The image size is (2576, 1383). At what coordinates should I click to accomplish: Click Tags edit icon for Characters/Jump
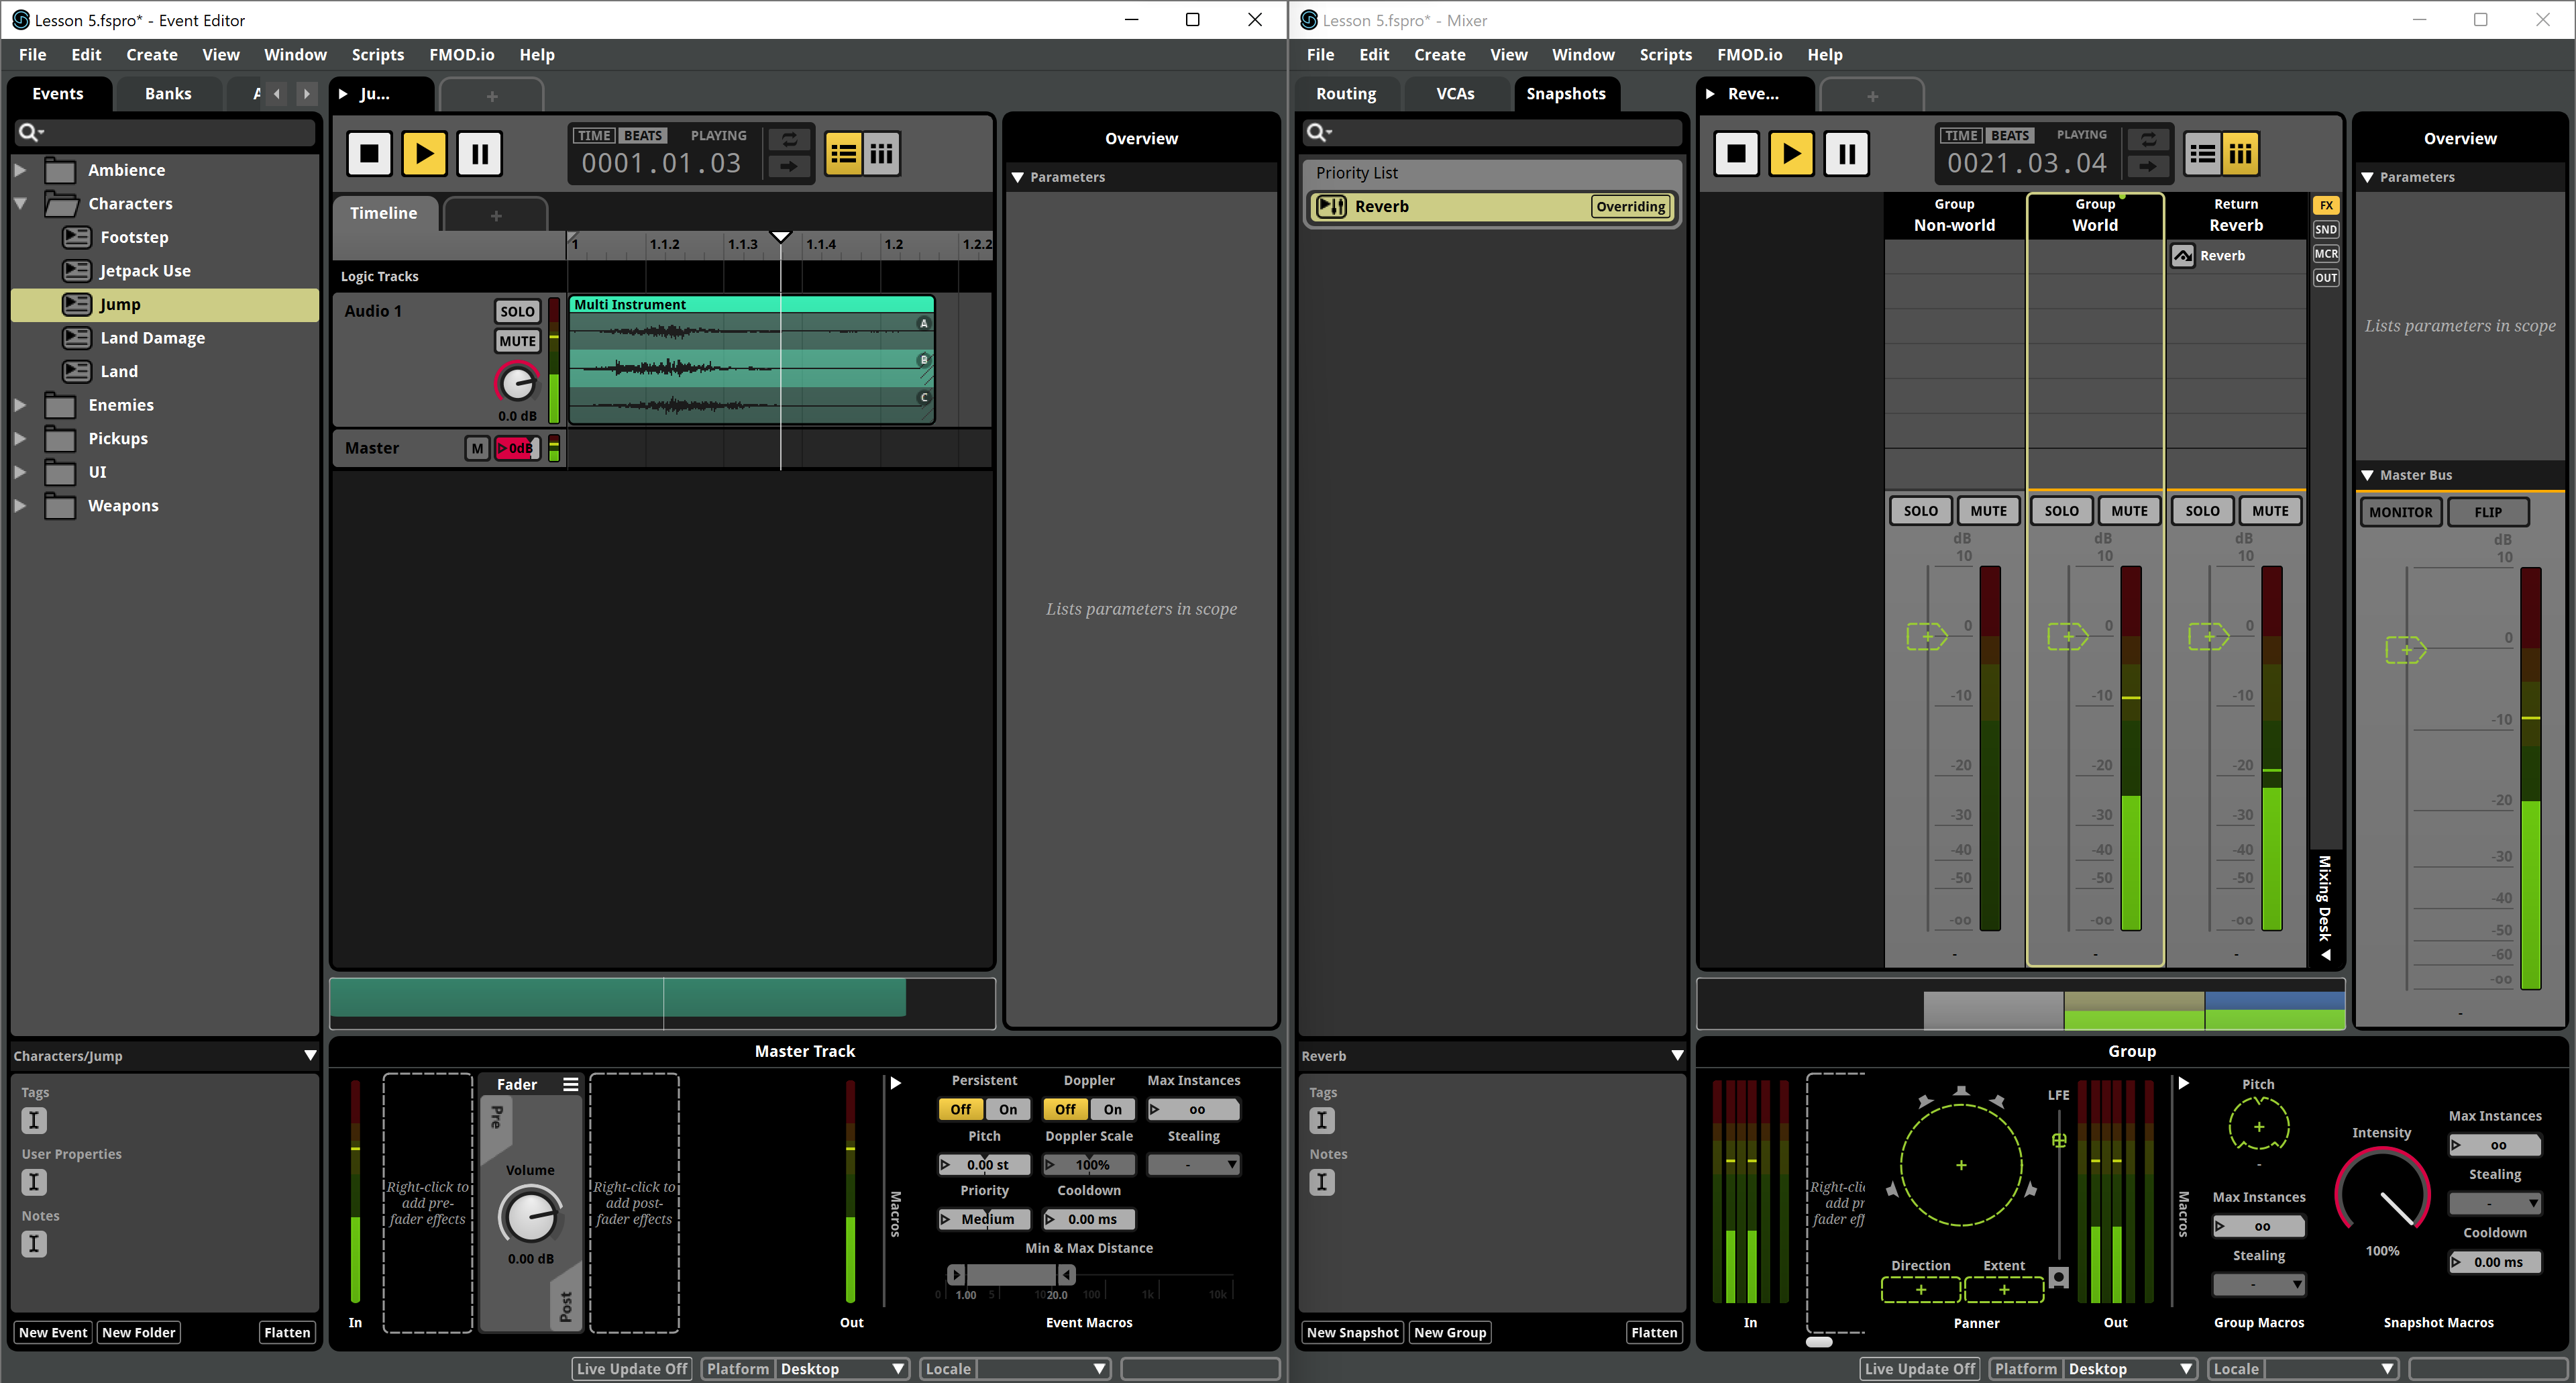pyautogui.click(x=34, y=1120)
